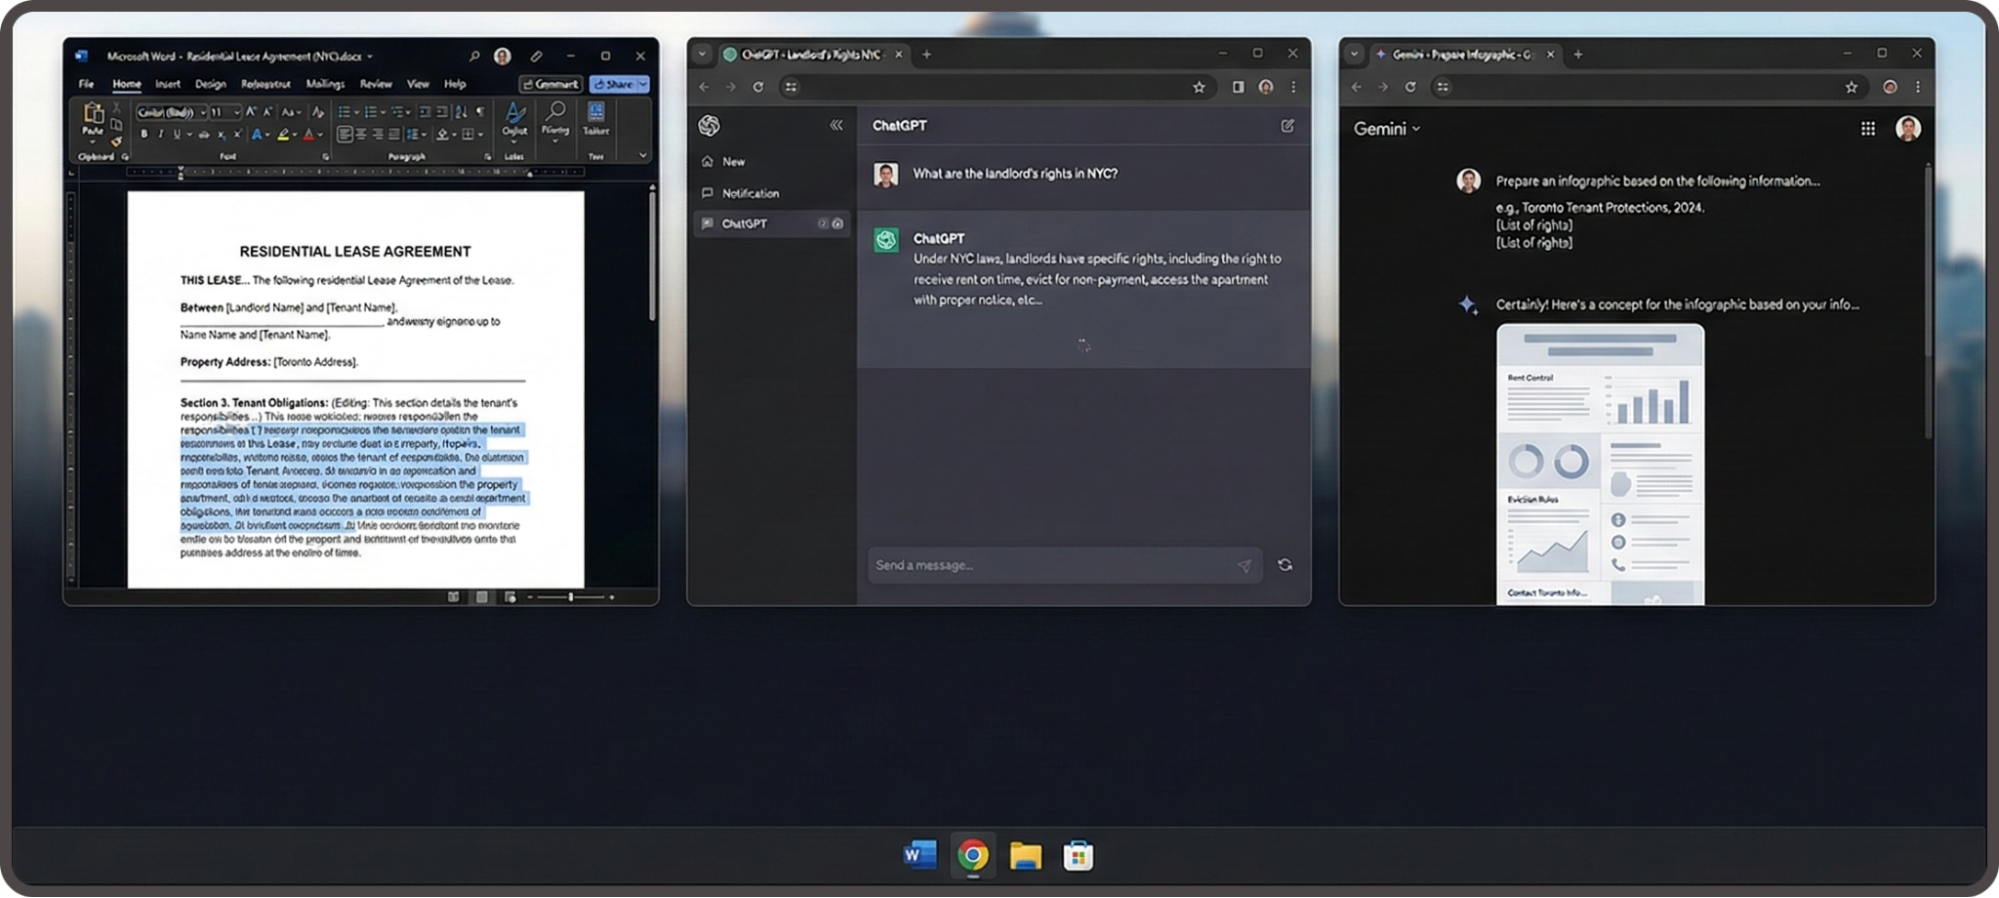
Task: Toggle bold formatting in Word ribbon
Action: [144, 134]
